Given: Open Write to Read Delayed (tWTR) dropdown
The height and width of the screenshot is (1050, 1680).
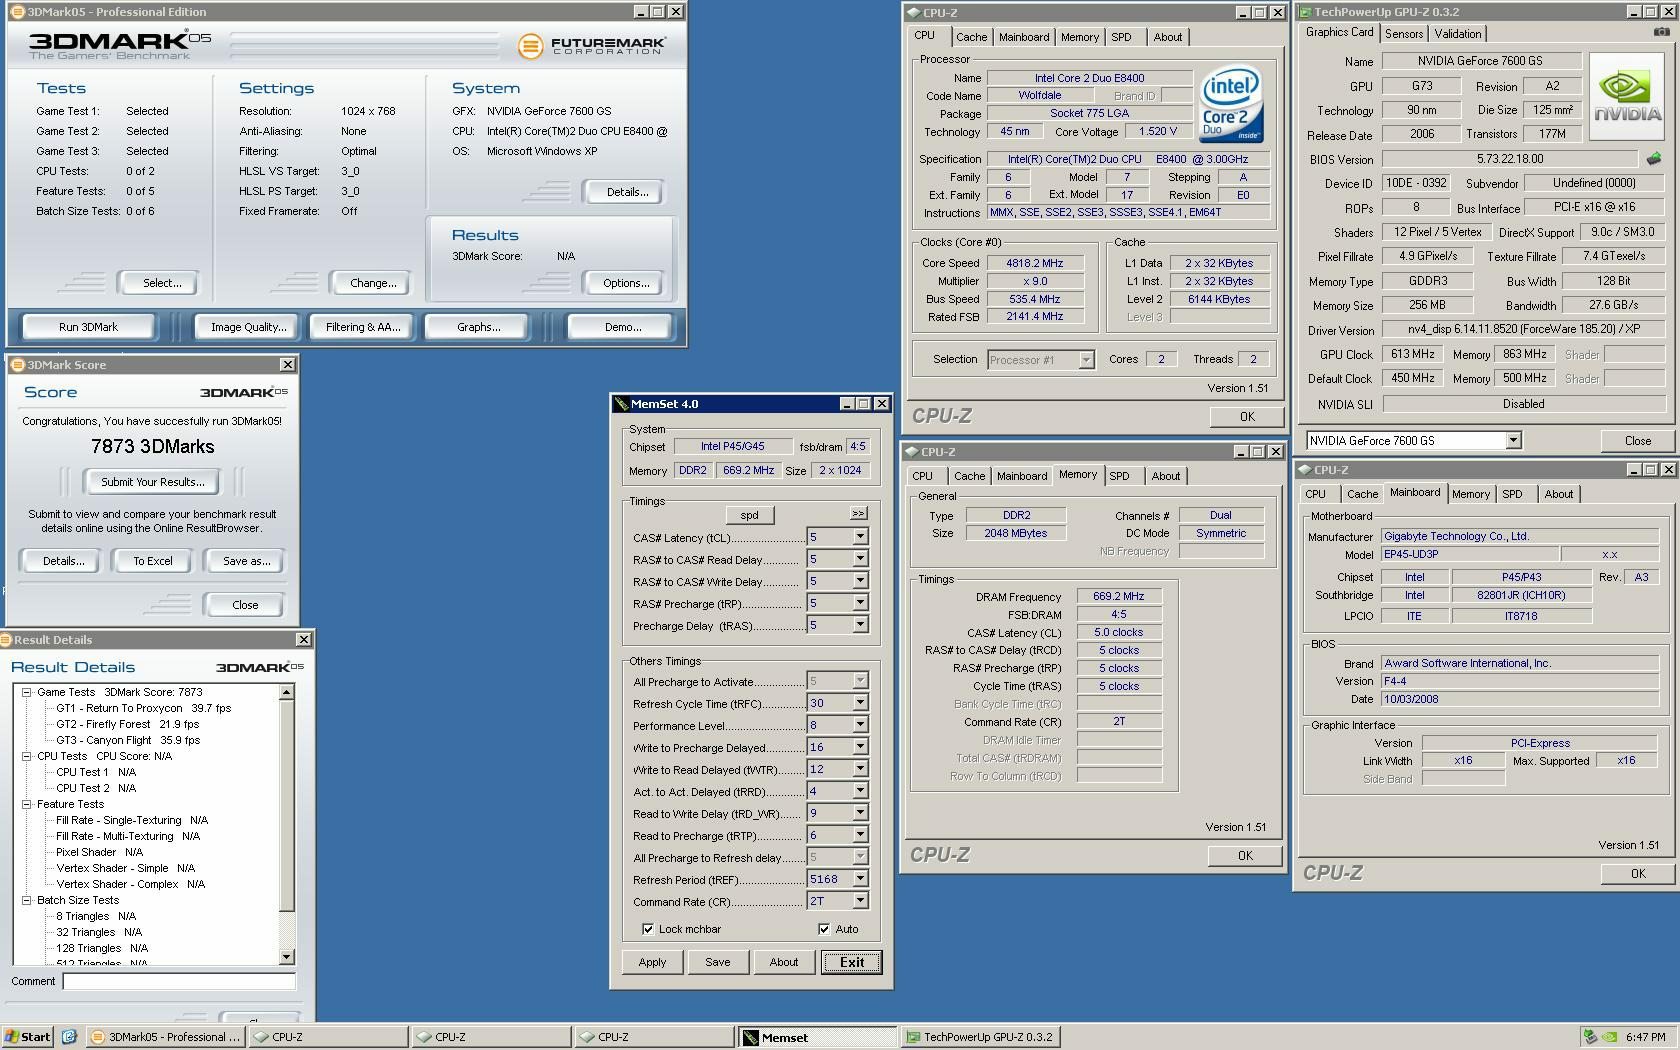Looking at the screenshot, I should (x=859, y=769).
